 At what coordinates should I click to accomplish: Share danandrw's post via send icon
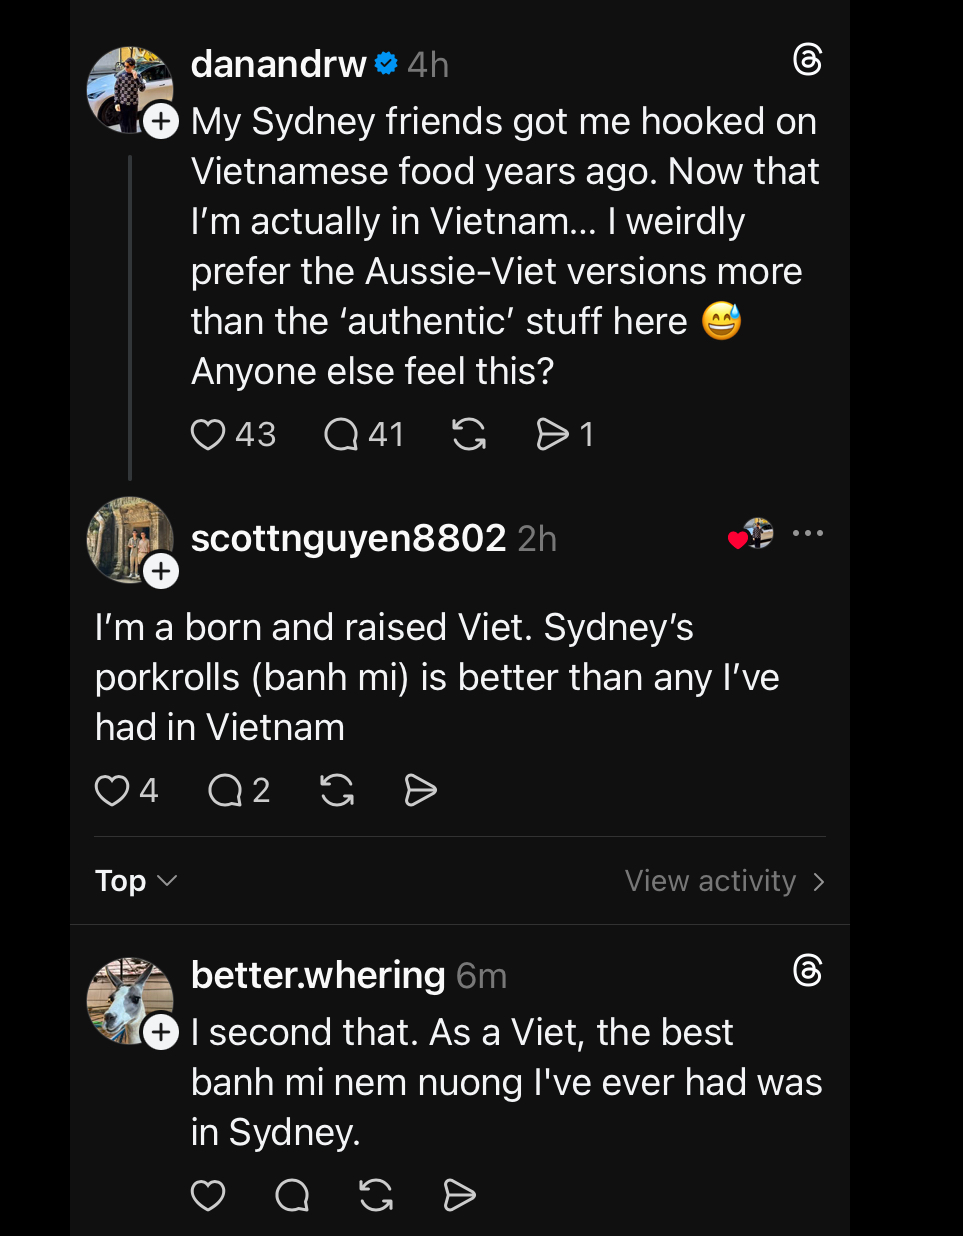552,435
